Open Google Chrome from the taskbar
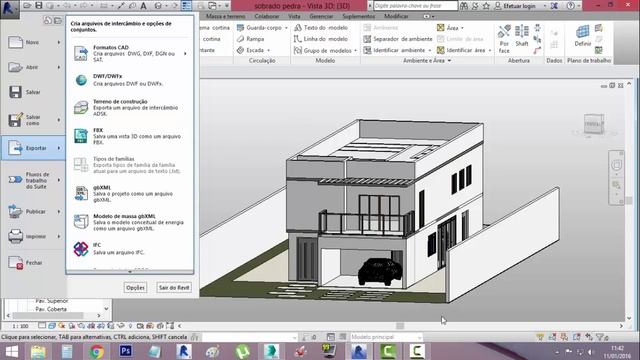 coord(97,351)
